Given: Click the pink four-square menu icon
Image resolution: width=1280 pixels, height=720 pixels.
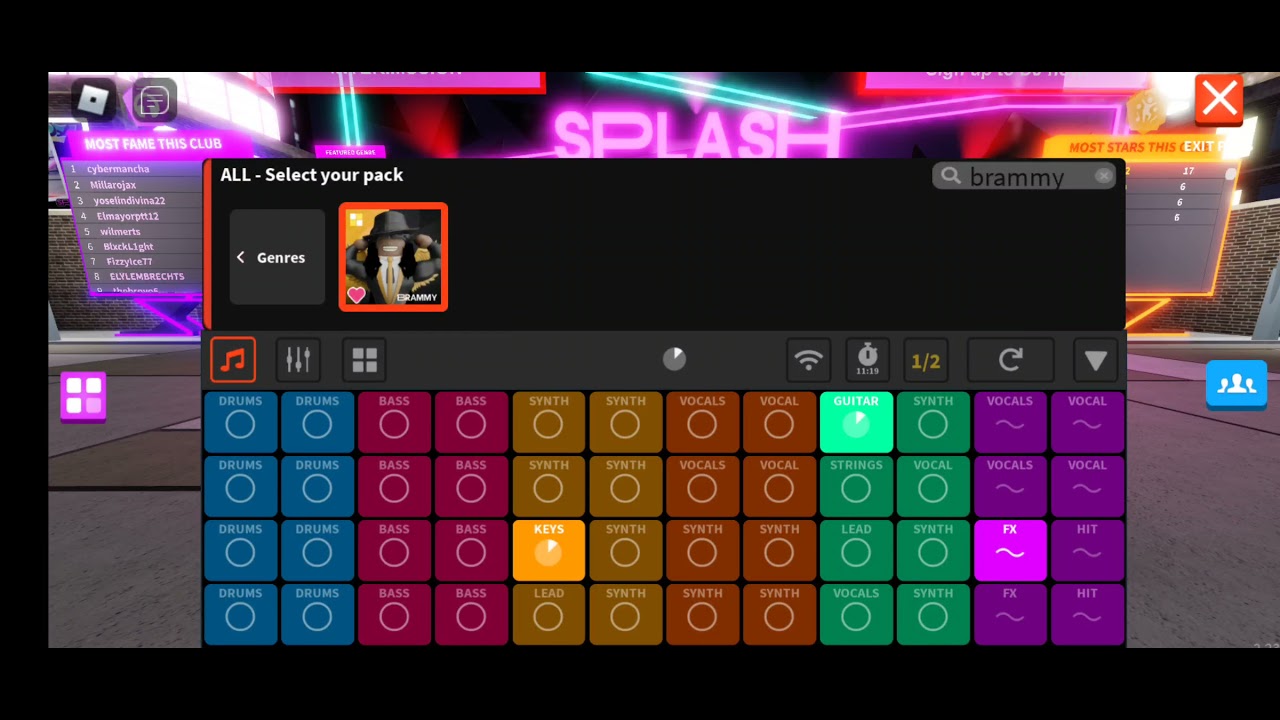Looking at the screenshot, I should (x=83, y=395).
